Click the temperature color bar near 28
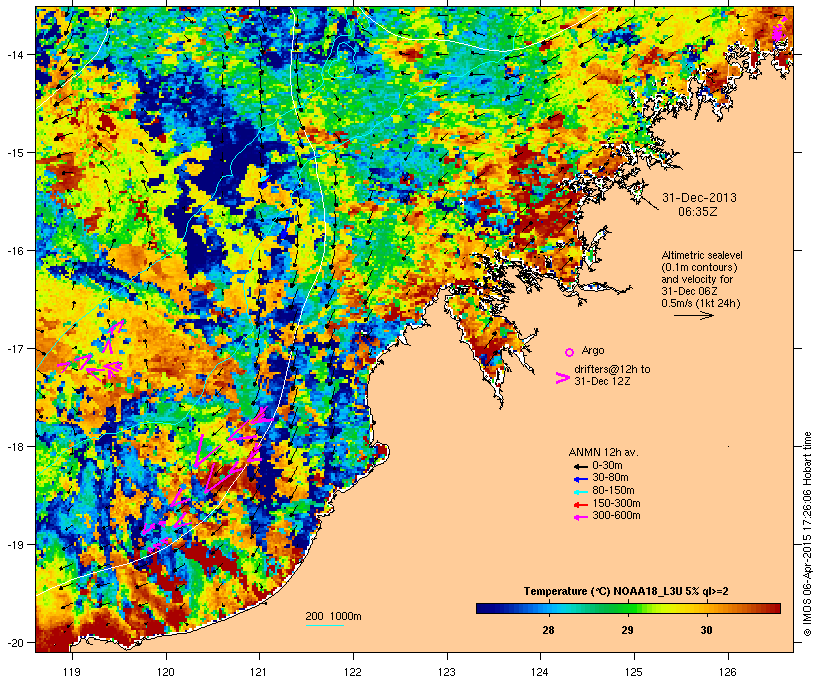The width and height of the screenshot is (820, 680). [548, 608]
